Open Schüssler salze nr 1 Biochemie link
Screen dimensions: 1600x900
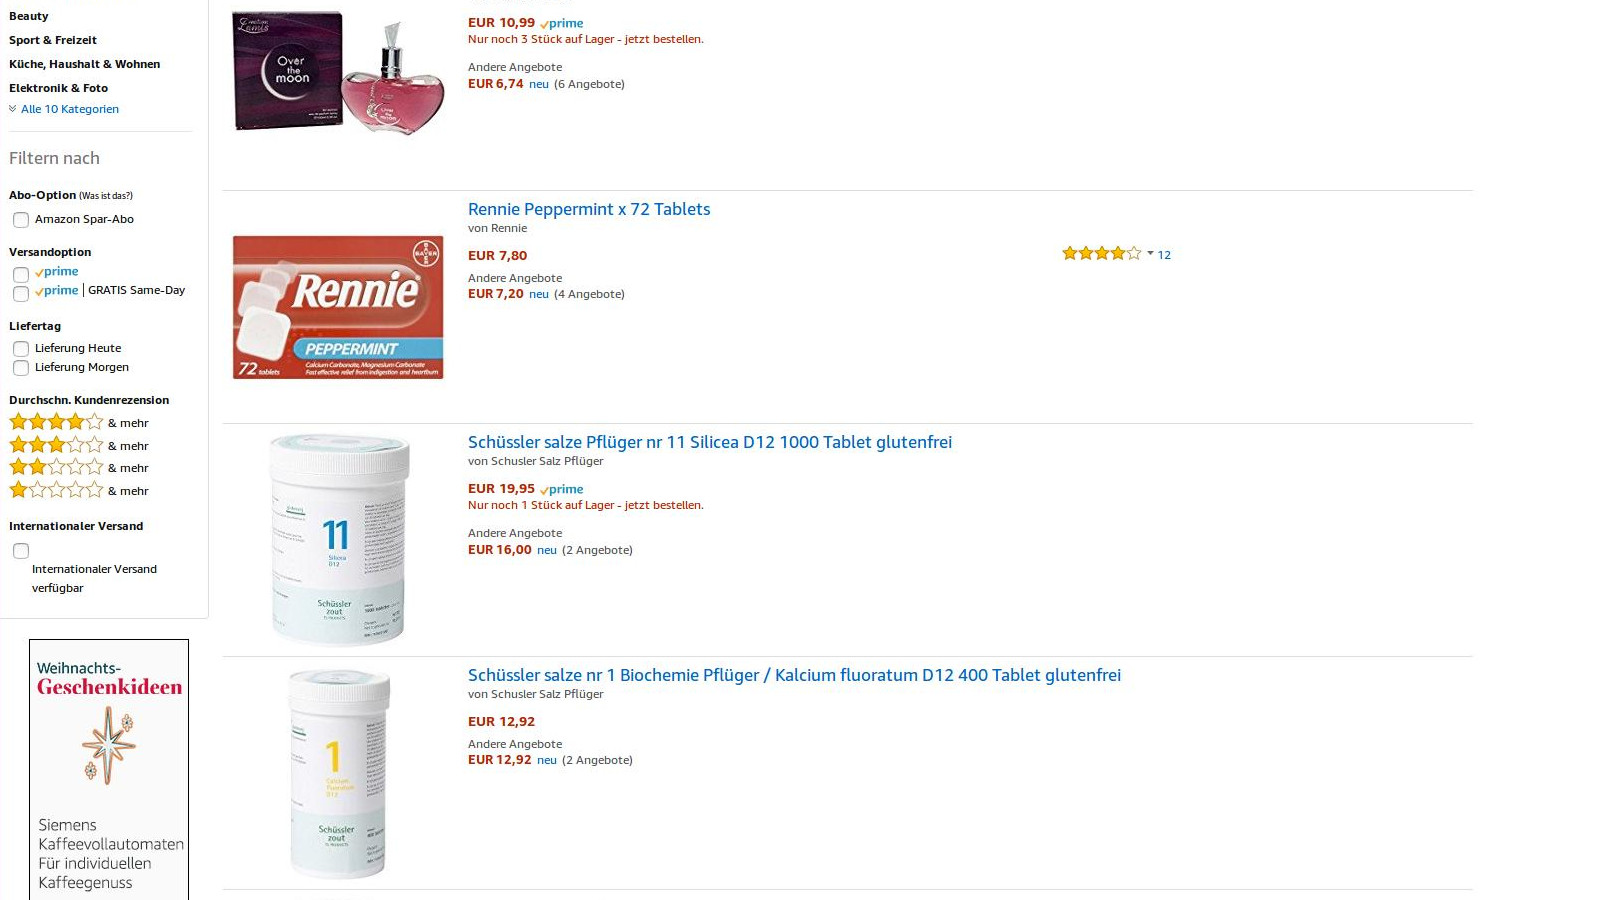(x=794, y=675)
